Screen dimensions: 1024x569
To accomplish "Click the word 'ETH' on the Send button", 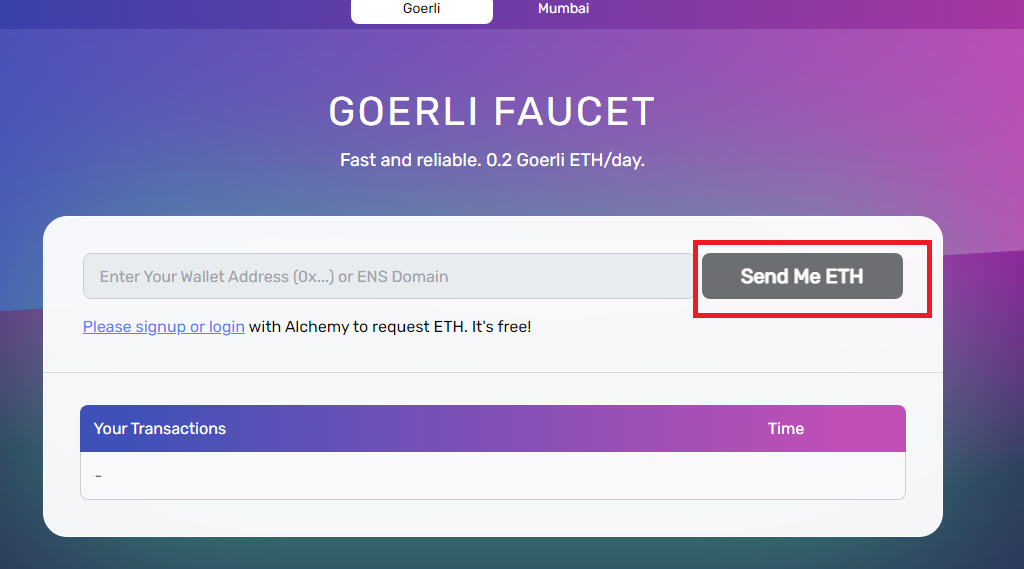I will (844, 276).
